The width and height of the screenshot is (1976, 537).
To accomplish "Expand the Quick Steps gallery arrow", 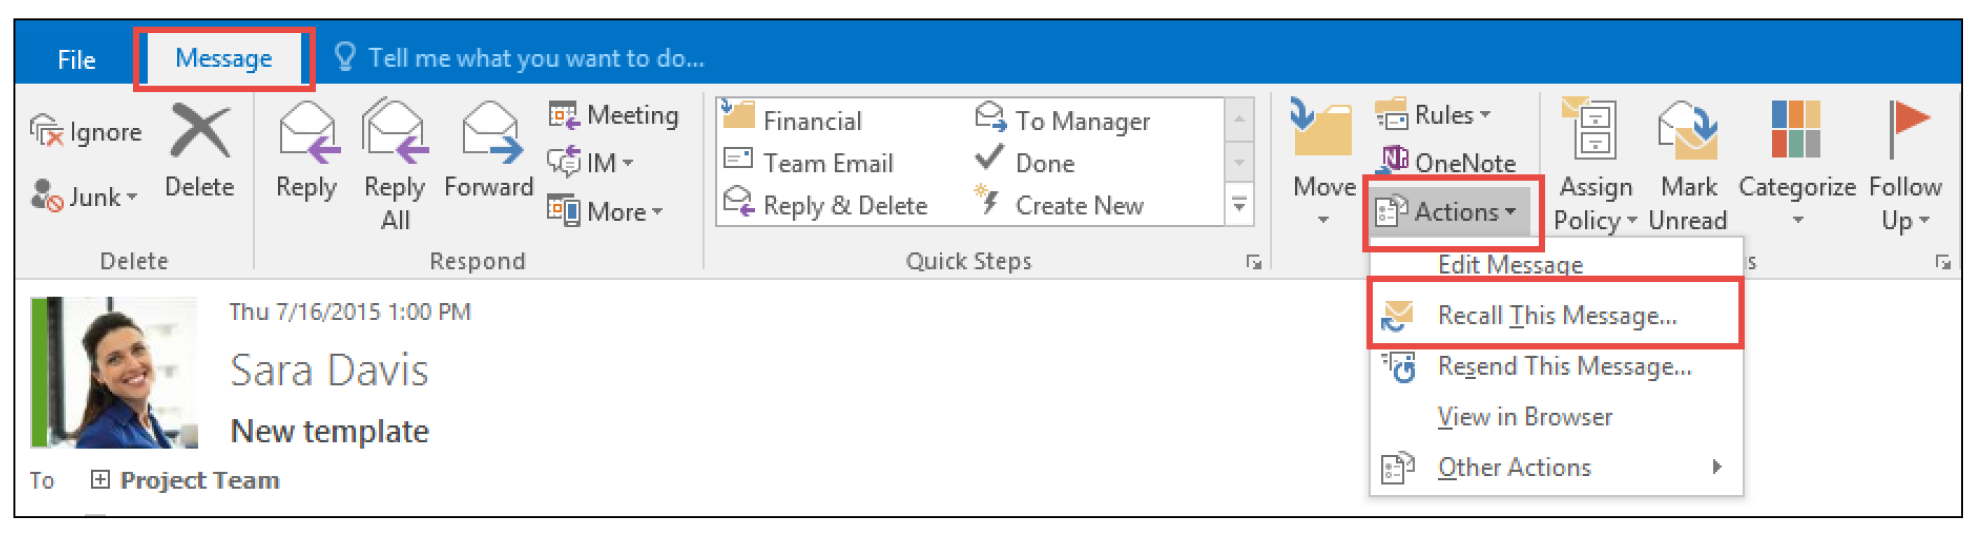I will coord(1239,206).
